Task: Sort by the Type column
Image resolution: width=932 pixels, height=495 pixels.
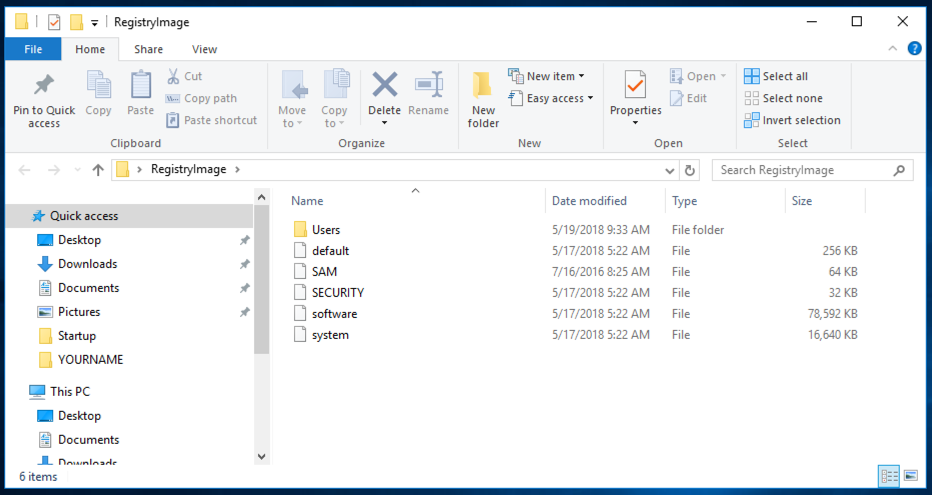Action: 684,201
